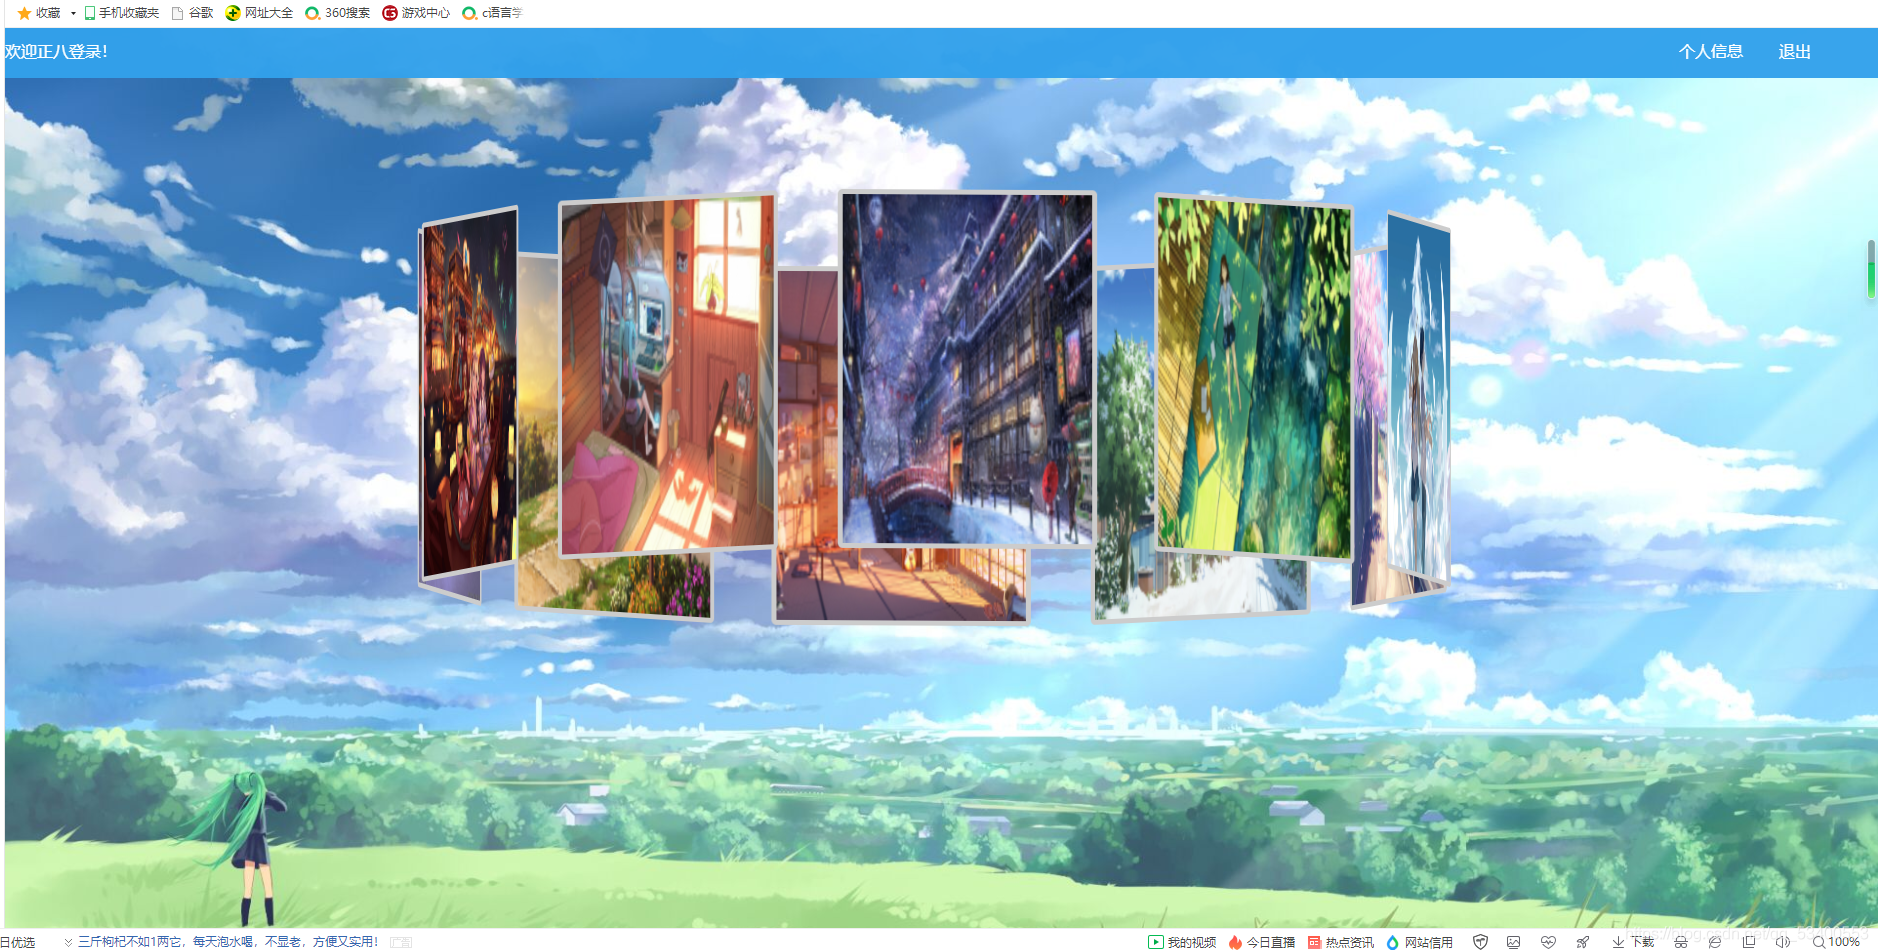
Task: Open the 360搜索 bookmark
Action: click(x=337, y=13)
